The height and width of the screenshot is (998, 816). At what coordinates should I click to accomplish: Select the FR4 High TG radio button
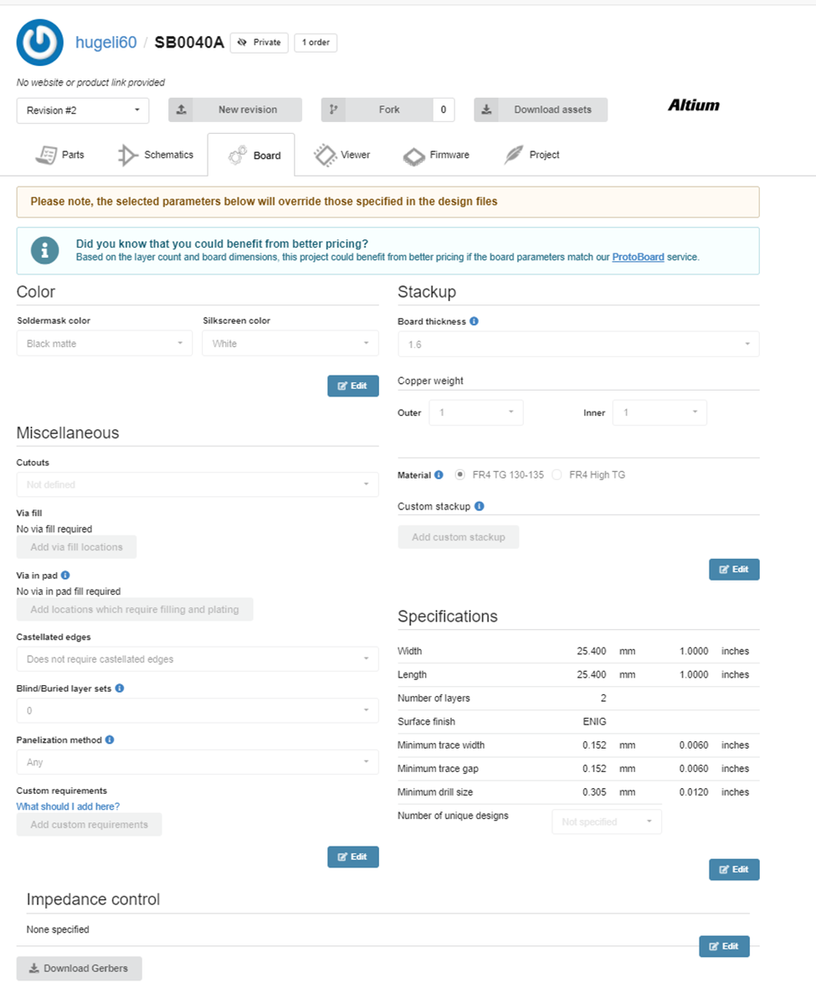(558, 475)
